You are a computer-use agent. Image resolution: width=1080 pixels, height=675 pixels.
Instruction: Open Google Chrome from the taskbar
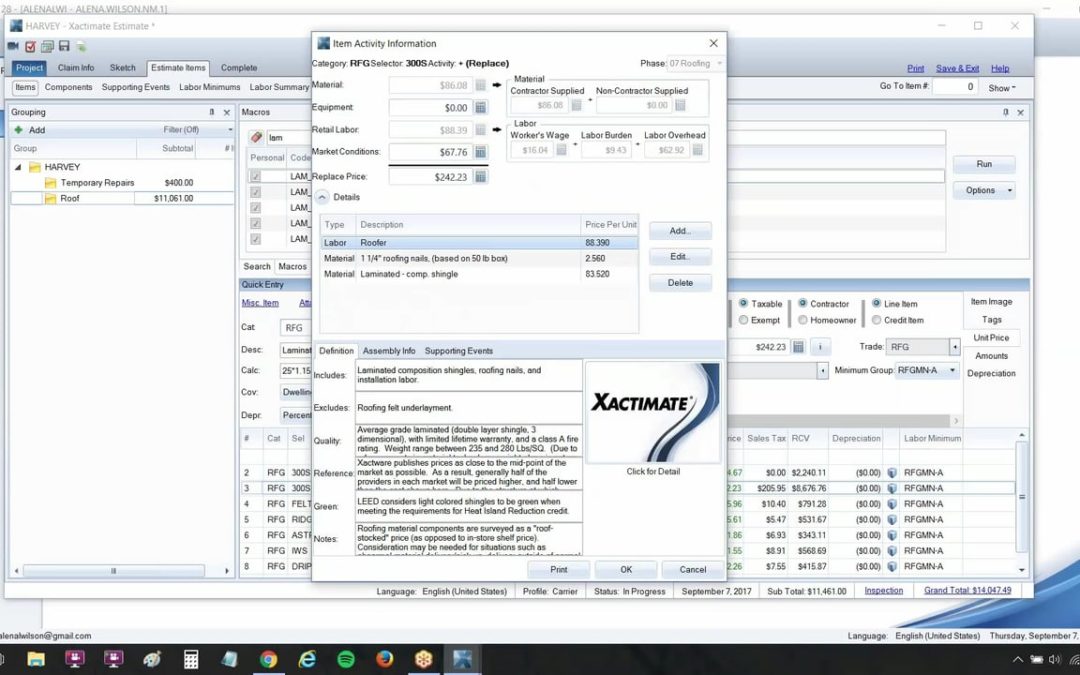click(x=269, y=659)
